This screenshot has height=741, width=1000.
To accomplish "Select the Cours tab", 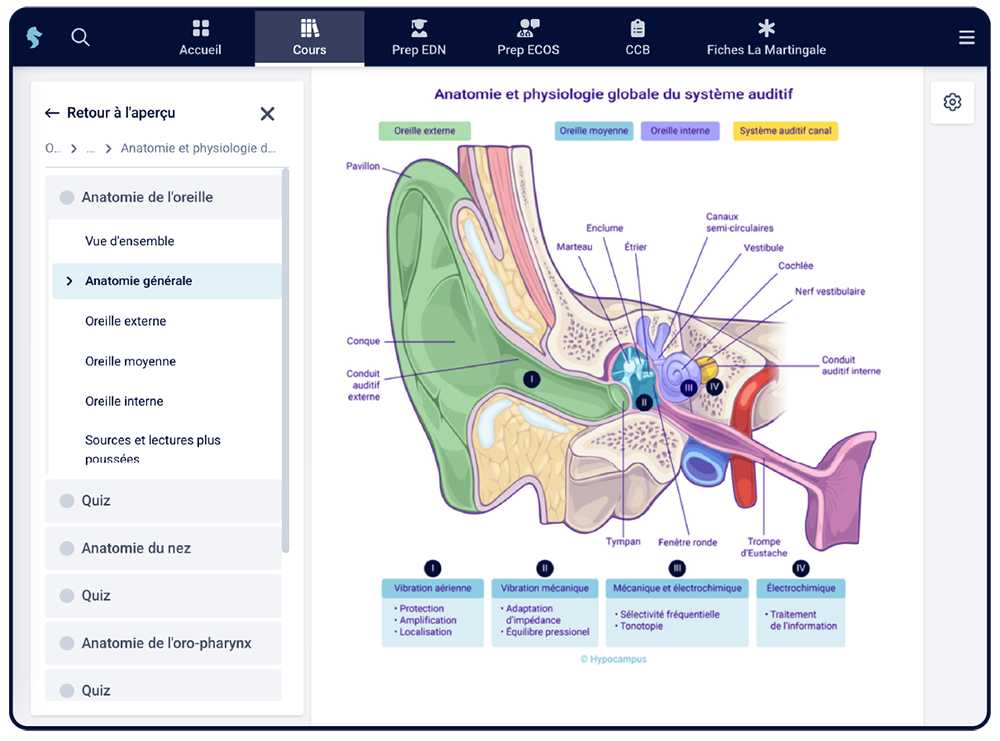I will pyautogui.click(x=309, y=39).
